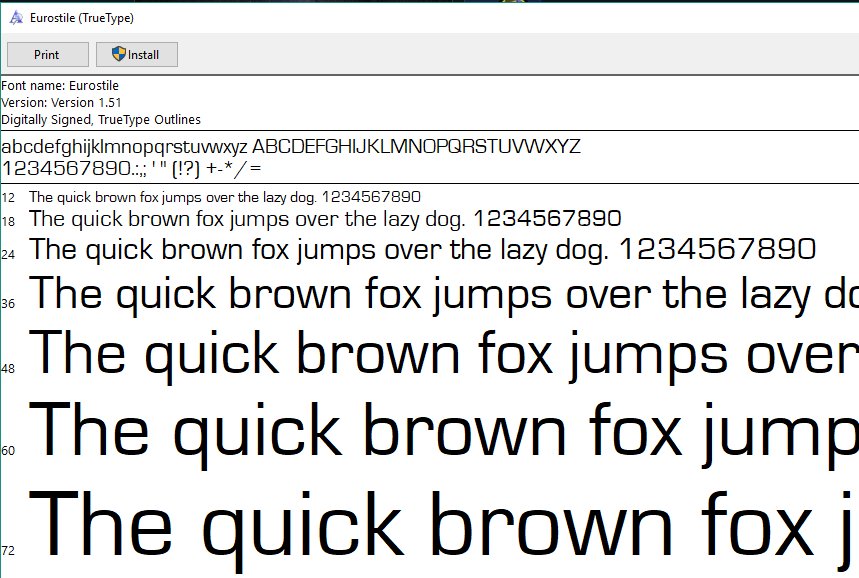This screenshot has width=859, height=578.
Task: Click the size label '12'
Action: click(x=8, y=198)
